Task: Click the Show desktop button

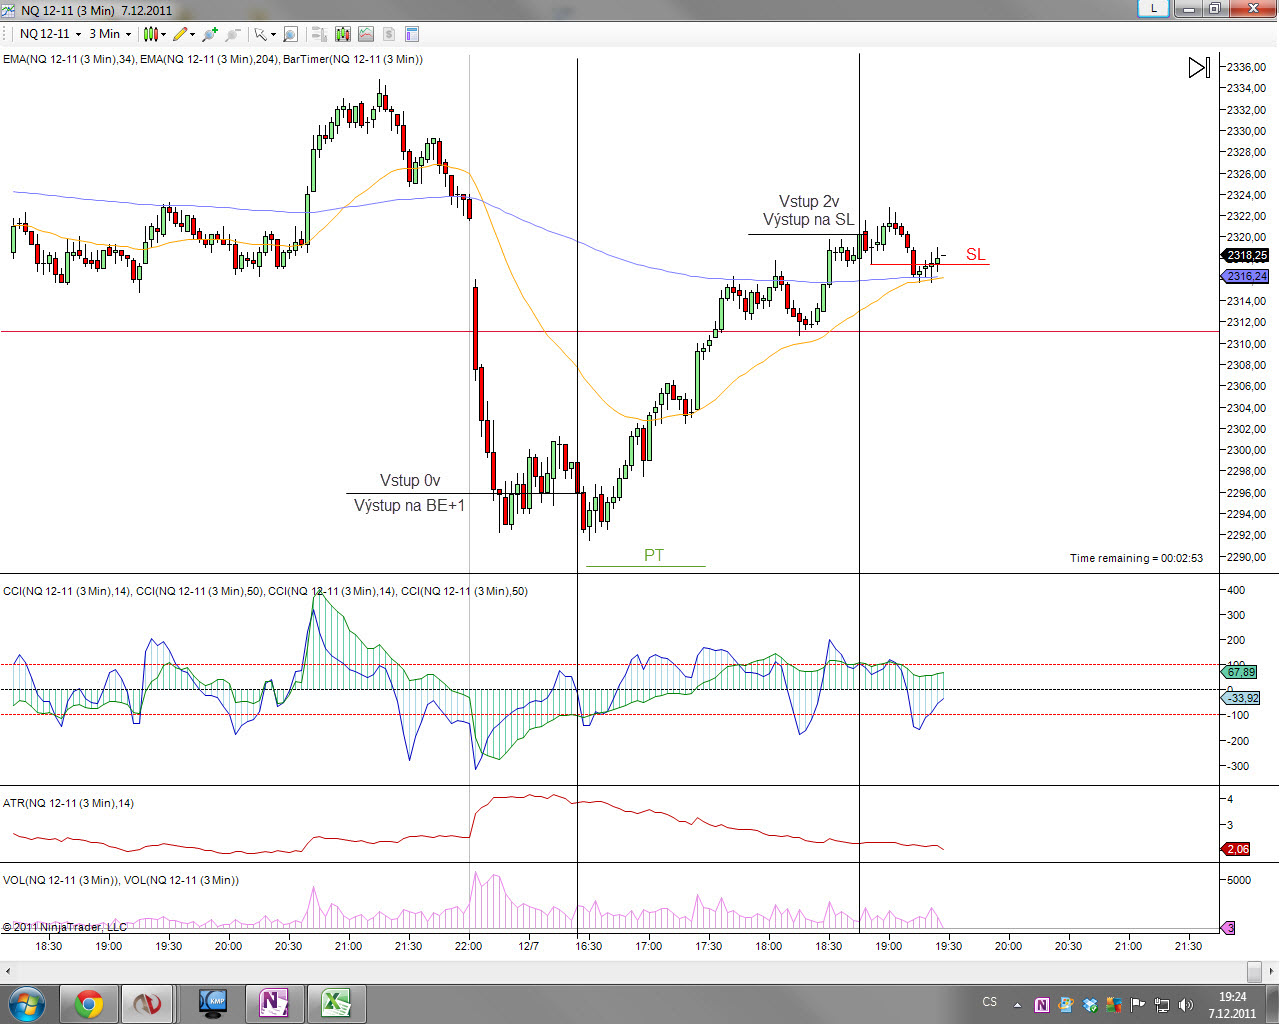Action: tap(1272, 1004)
